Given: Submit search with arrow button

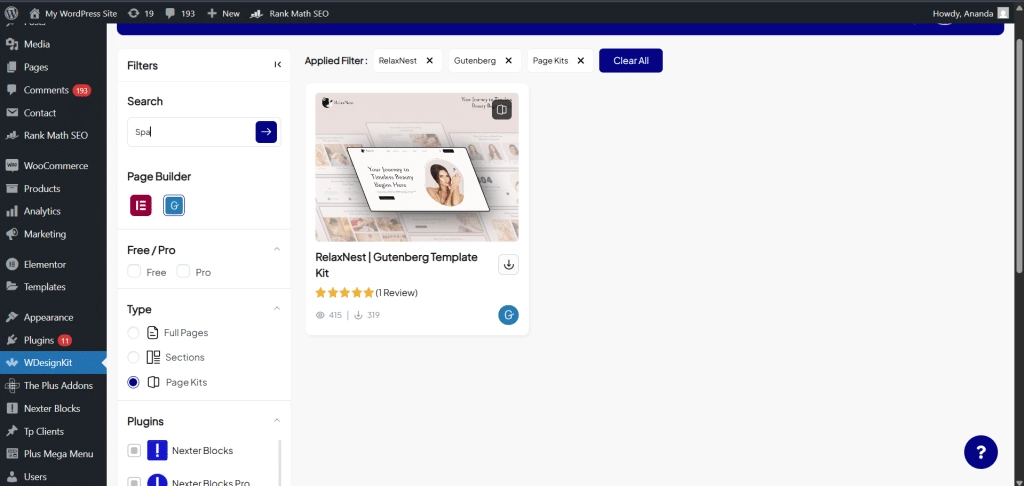Looking at the screenshot, I should [x=266, y=132].
